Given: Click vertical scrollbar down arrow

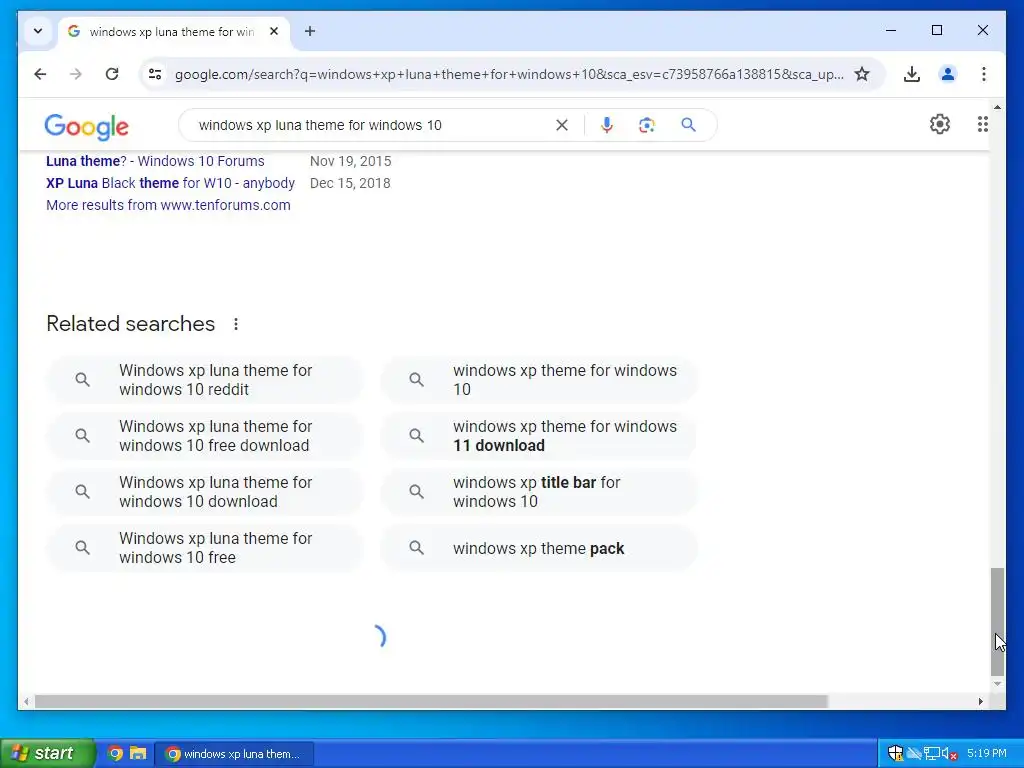Looking at the screenshot, I should point(997,684).
